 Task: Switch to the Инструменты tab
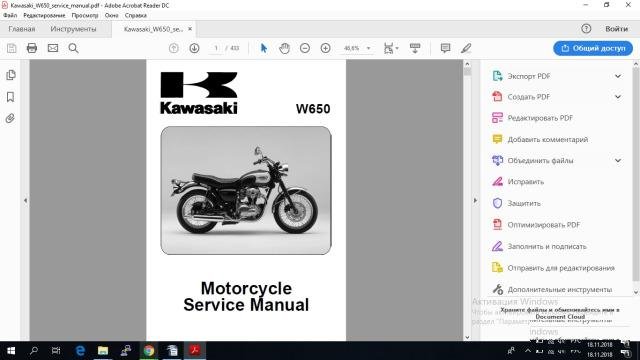pyautogui.click(x=73, y=29)
